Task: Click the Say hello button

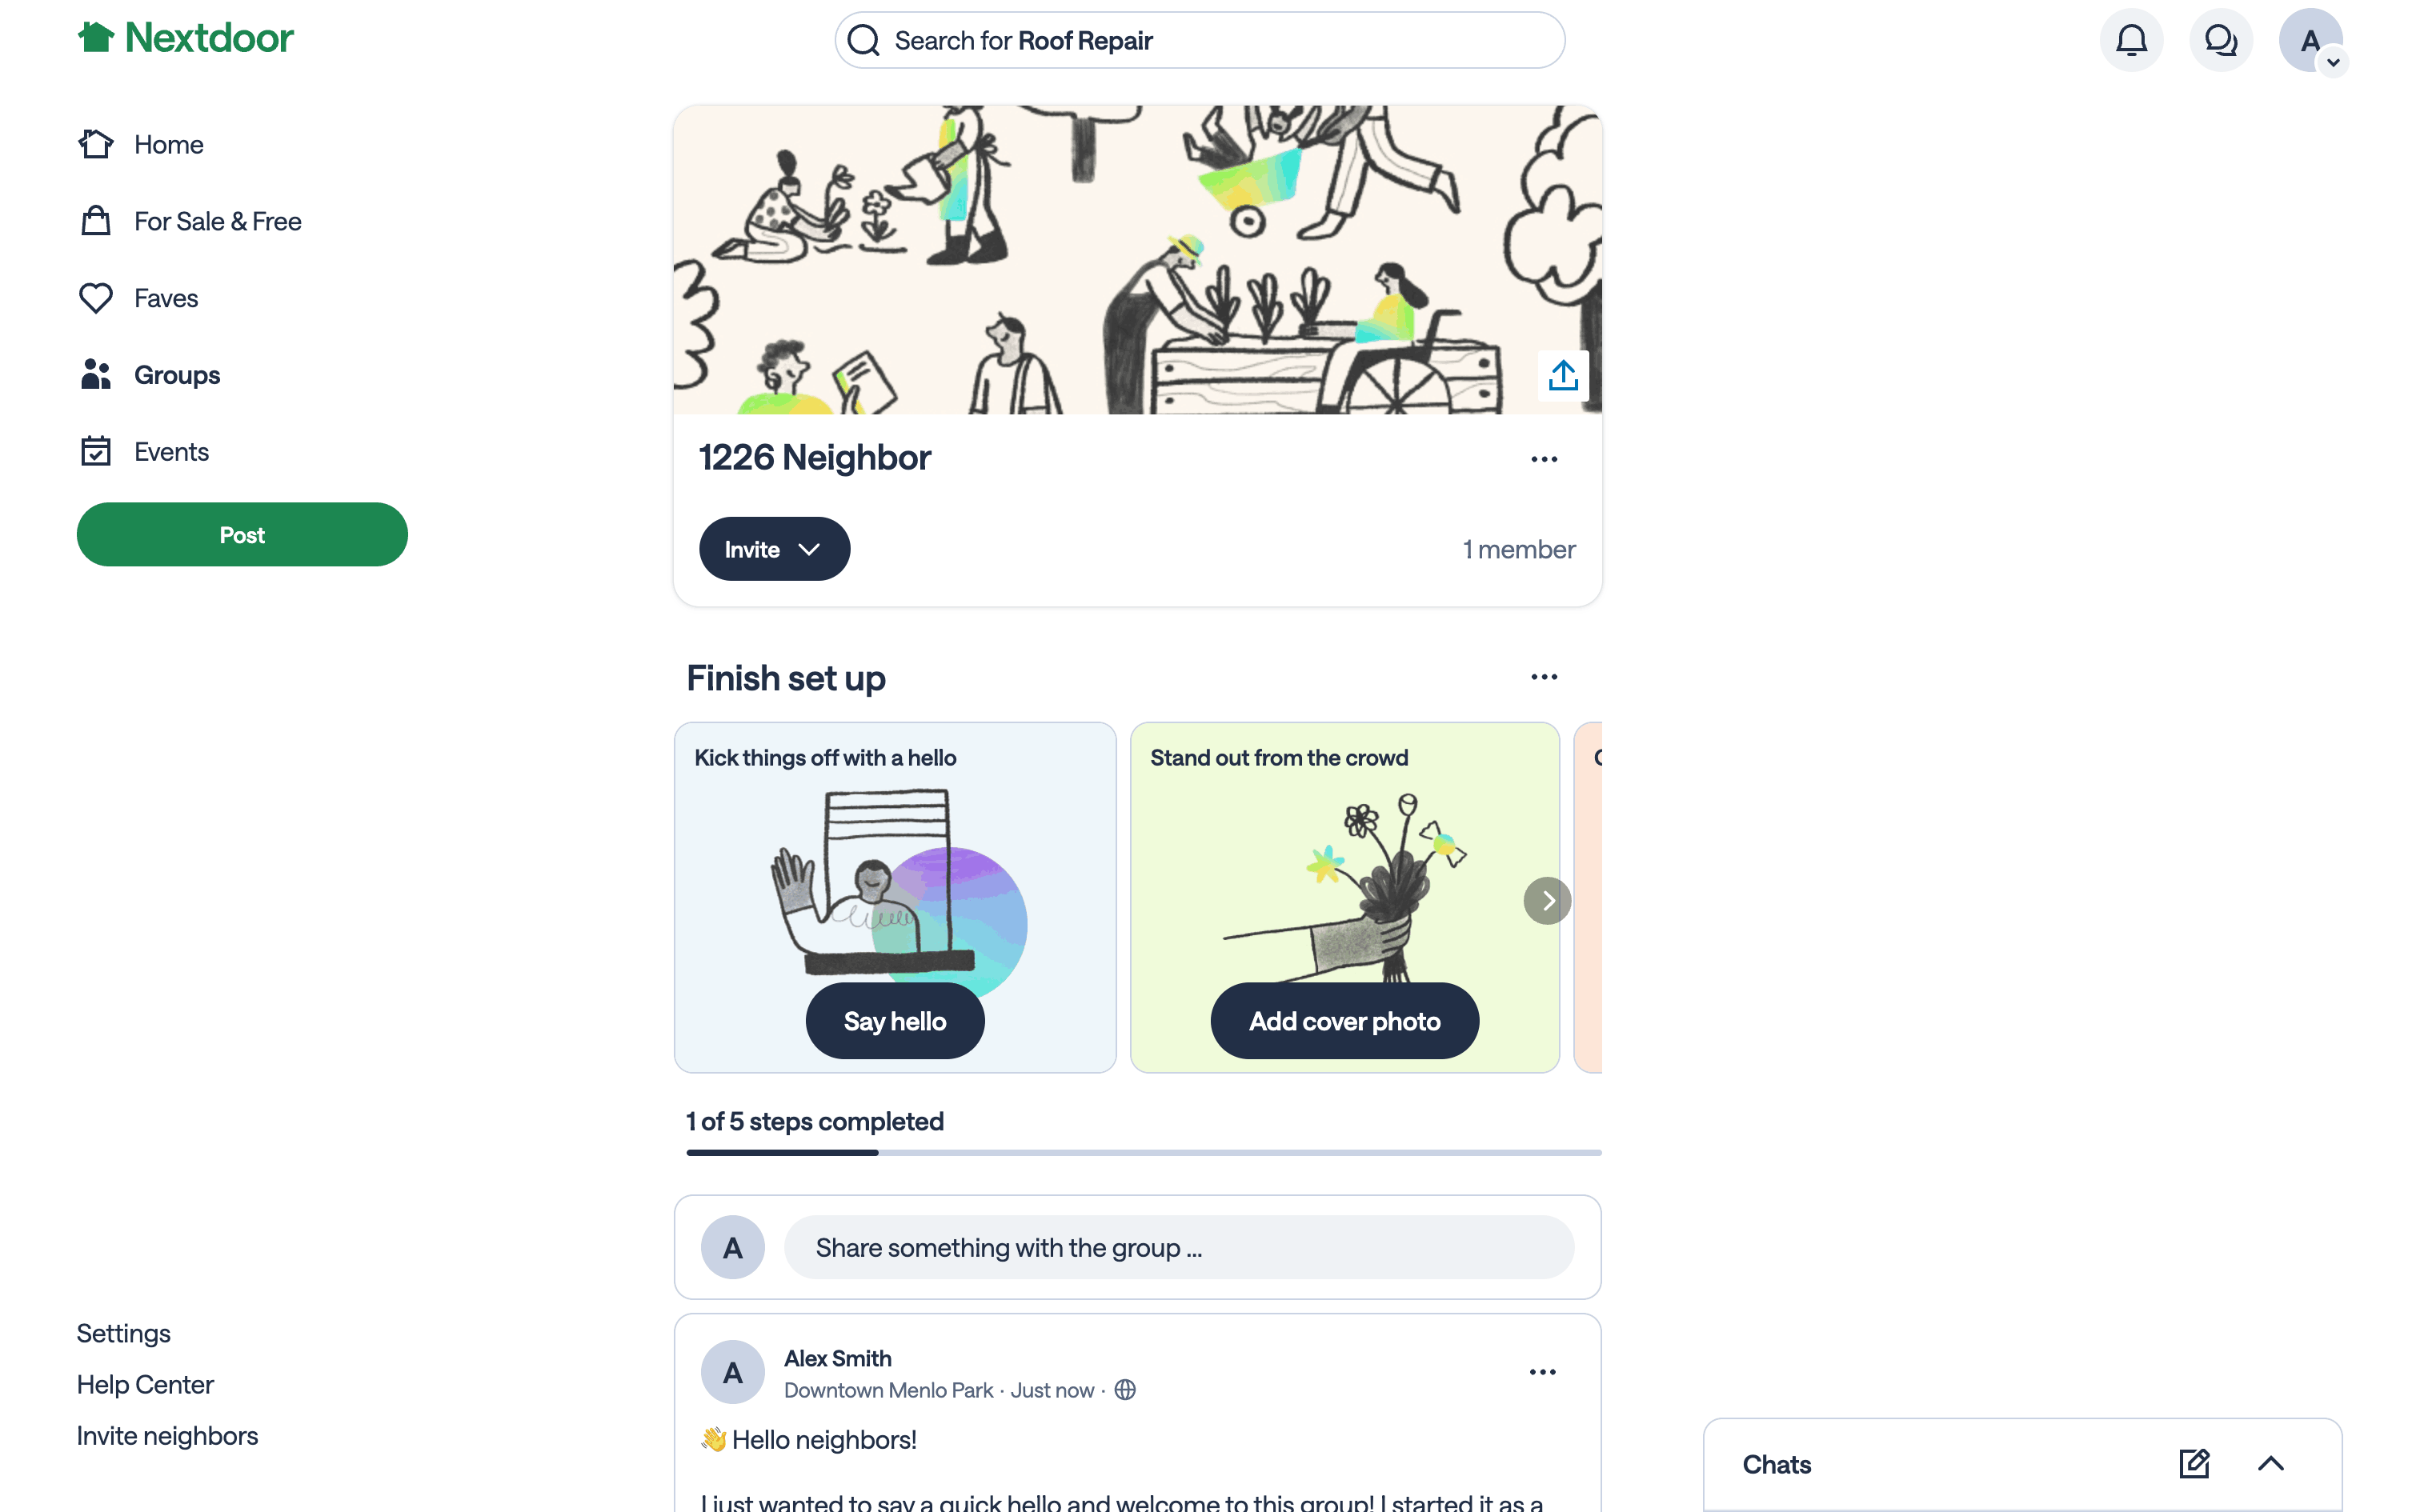Action: pos(895,1021)
